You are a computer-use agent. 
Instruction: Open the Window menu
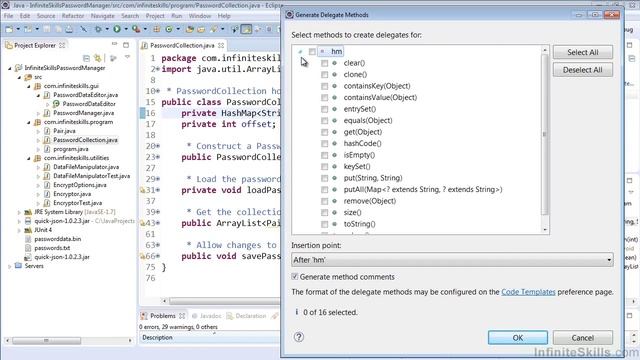pyautogui.click(x=200, y=16)
